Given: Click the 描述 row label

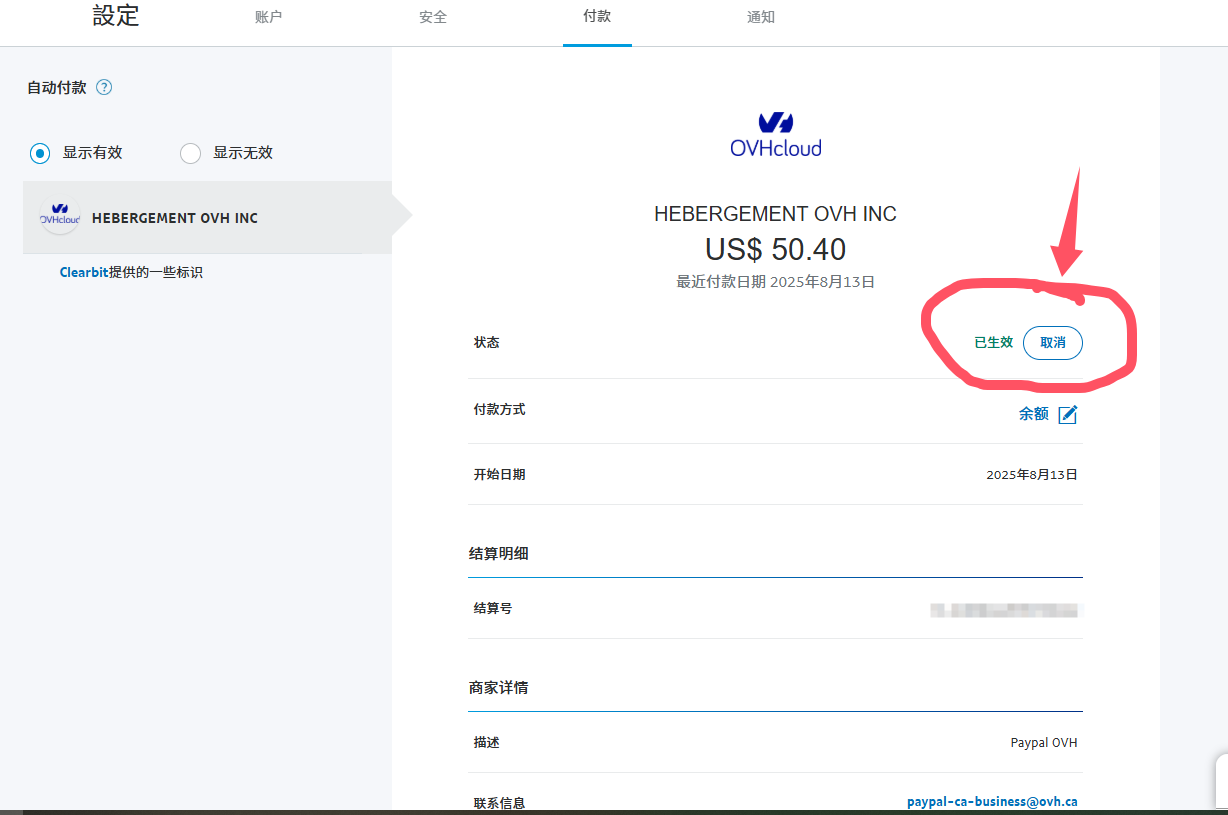Looking at the screenshot, I should click(x=487, y=743).
